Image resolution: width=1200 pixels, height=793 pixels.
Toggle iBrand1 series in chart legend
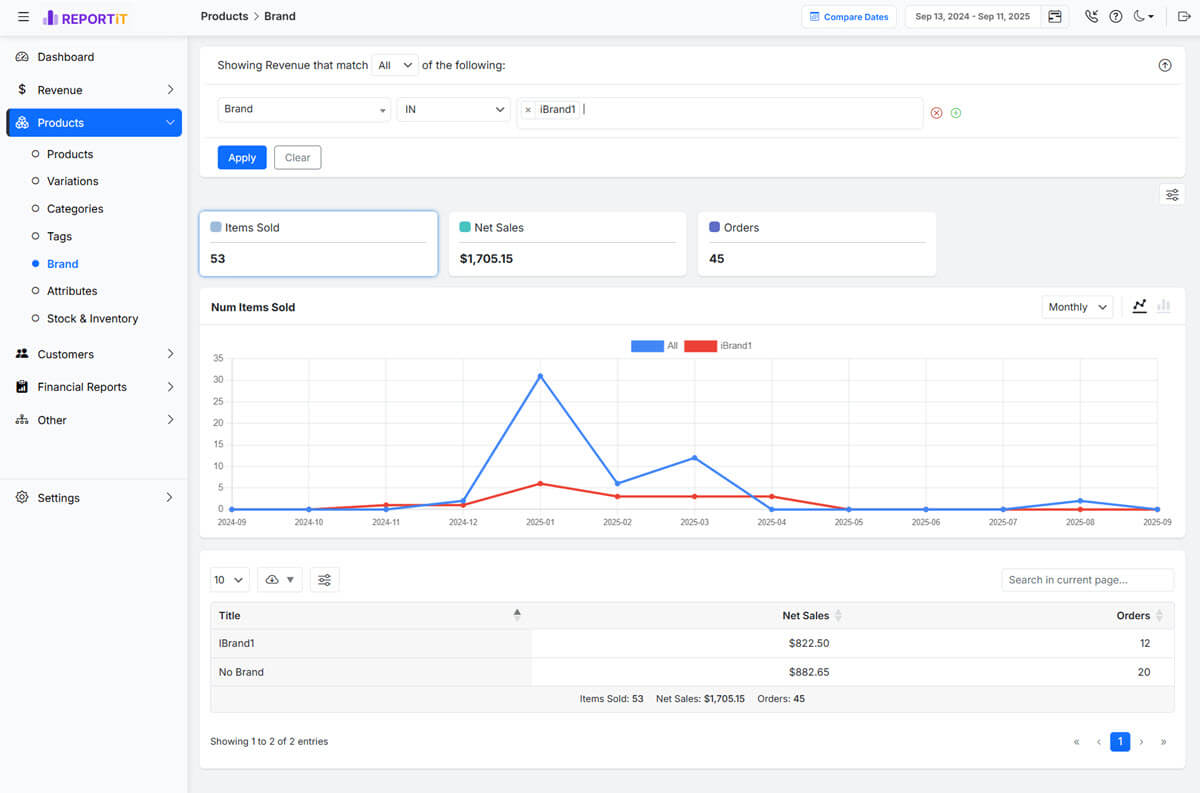718,346
